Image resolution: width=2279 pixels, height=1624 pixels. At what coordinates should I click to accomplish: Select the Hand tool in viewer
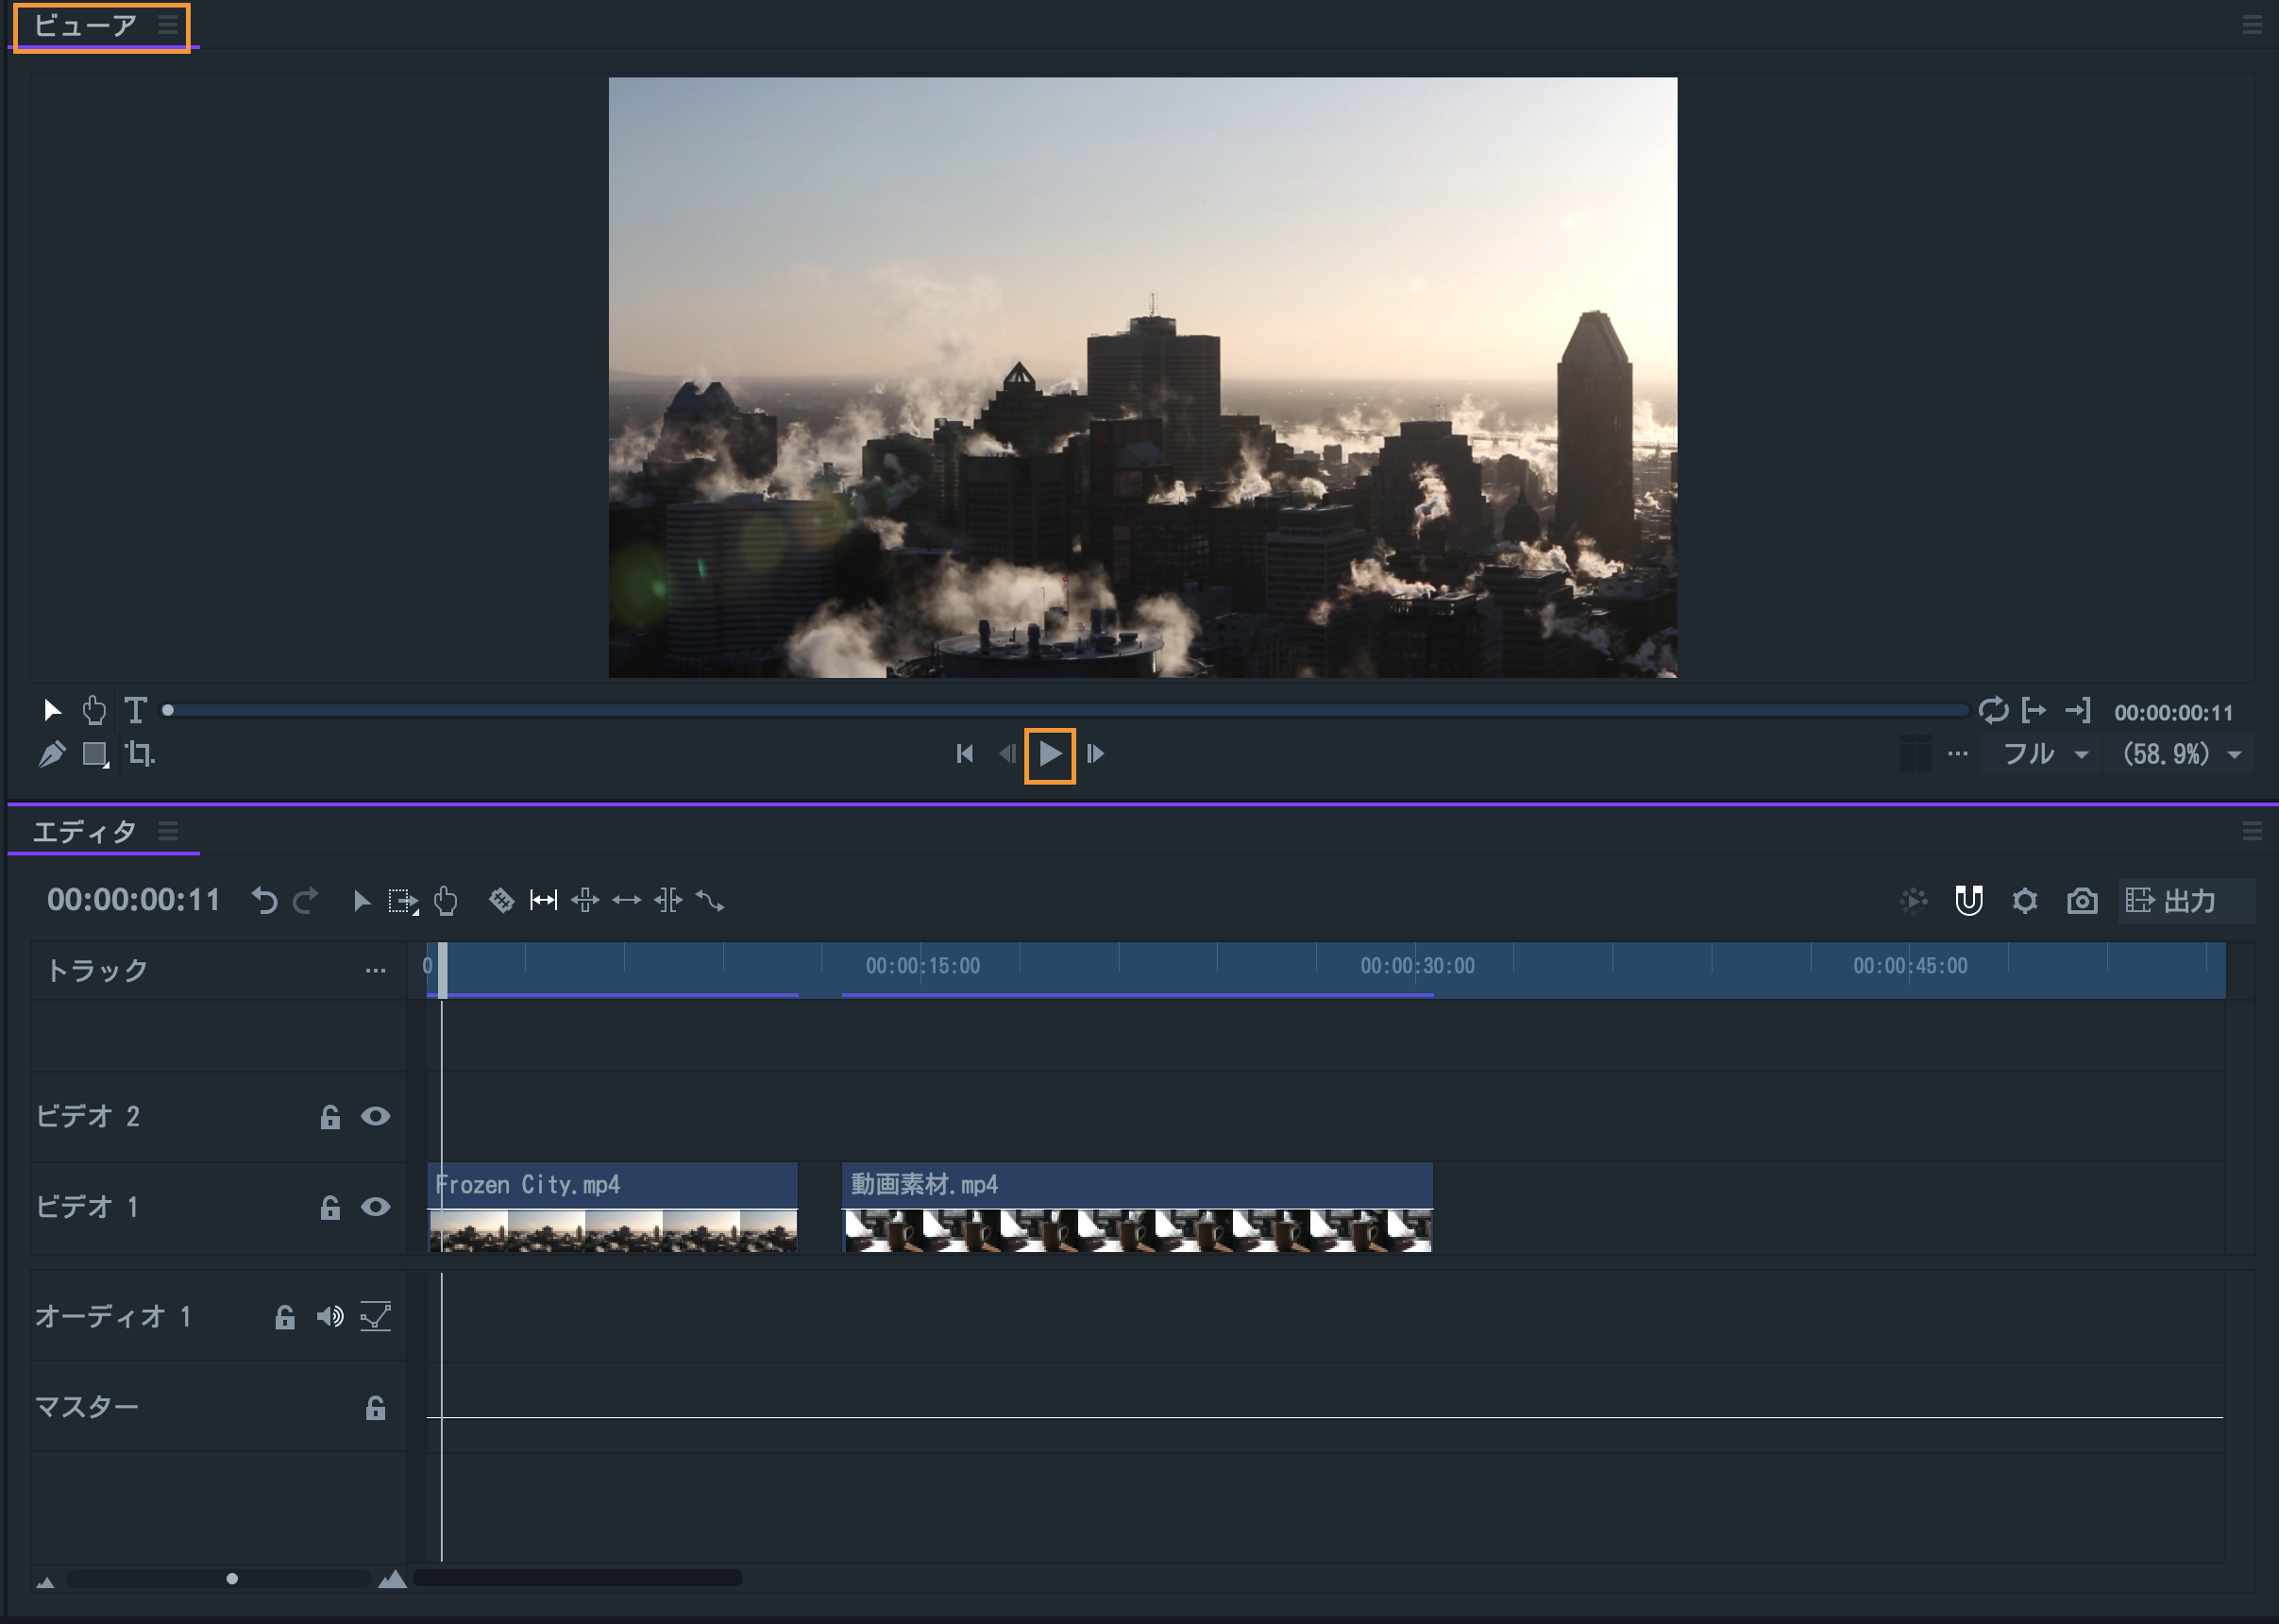pyautogui.click(x=94, y=710)
